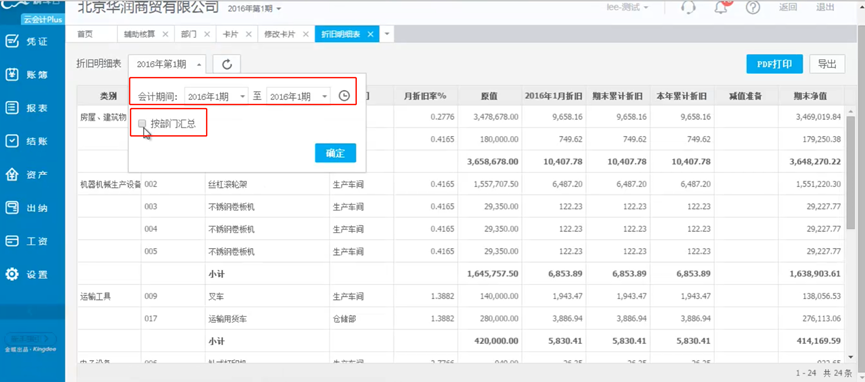This screenshot has height=382, width=865.
Task: Toggle the 折旧明细表 period filter 2016年第1期
Action: 168,64
